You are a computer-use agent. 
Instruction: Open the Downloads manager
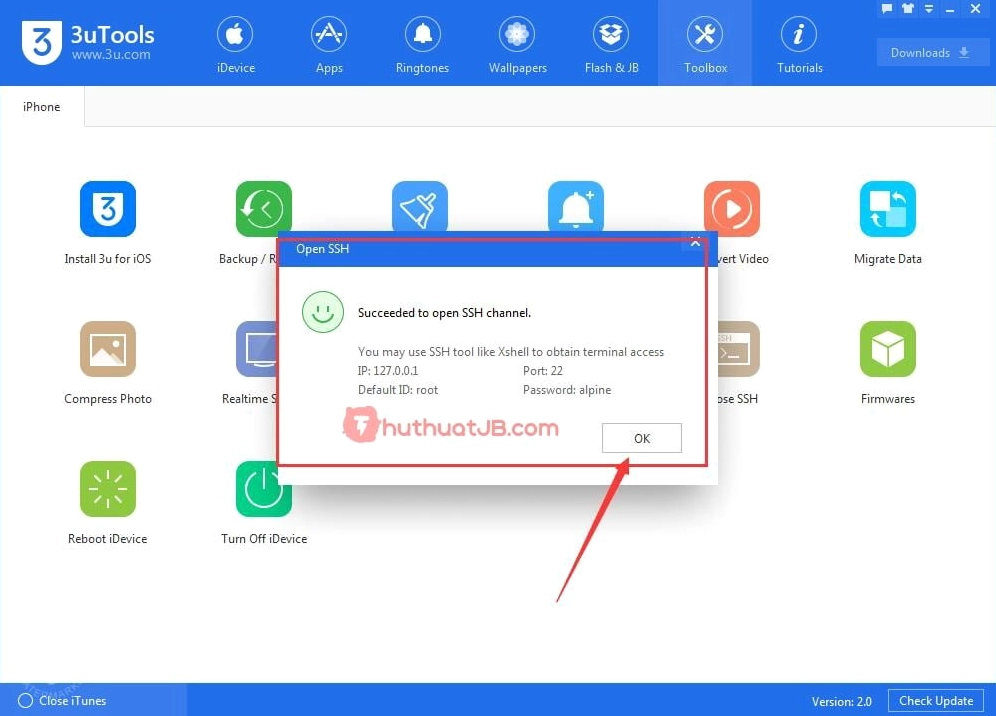point(932,53)
